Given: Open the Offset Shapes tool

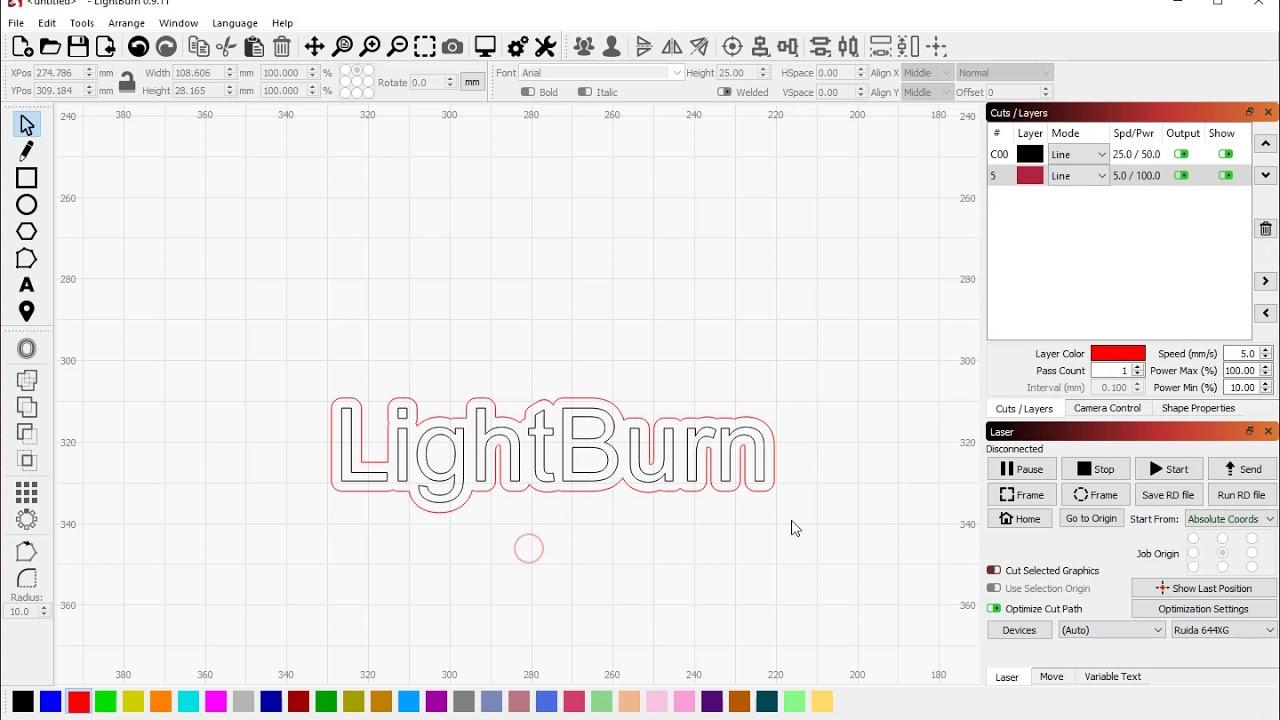Looking at the screenshot, I should (27, 348).
